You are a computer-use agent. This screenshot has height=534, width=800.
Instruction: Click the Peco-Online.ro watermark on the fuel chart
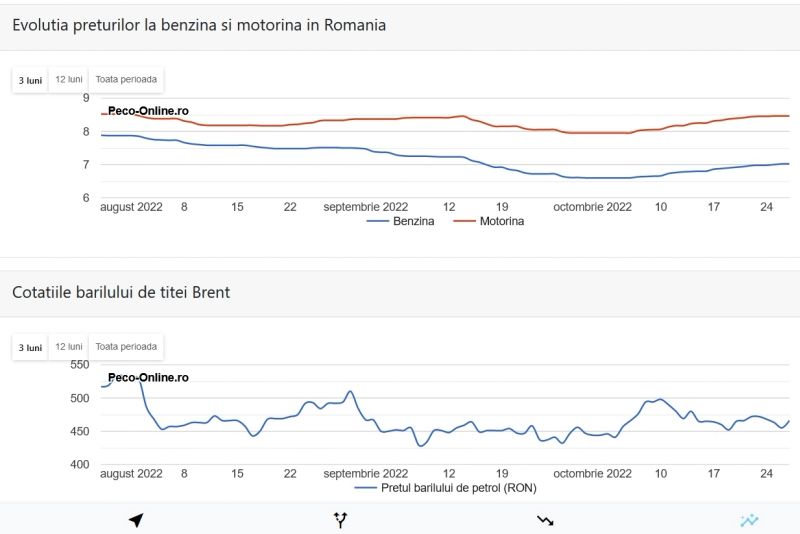click(x=148, y=112)
